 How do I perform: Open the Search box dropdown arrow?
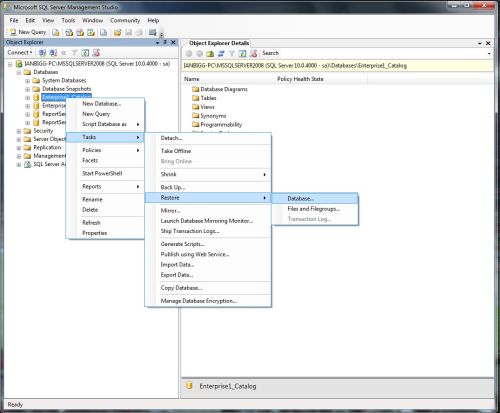(x=489, y=54)
